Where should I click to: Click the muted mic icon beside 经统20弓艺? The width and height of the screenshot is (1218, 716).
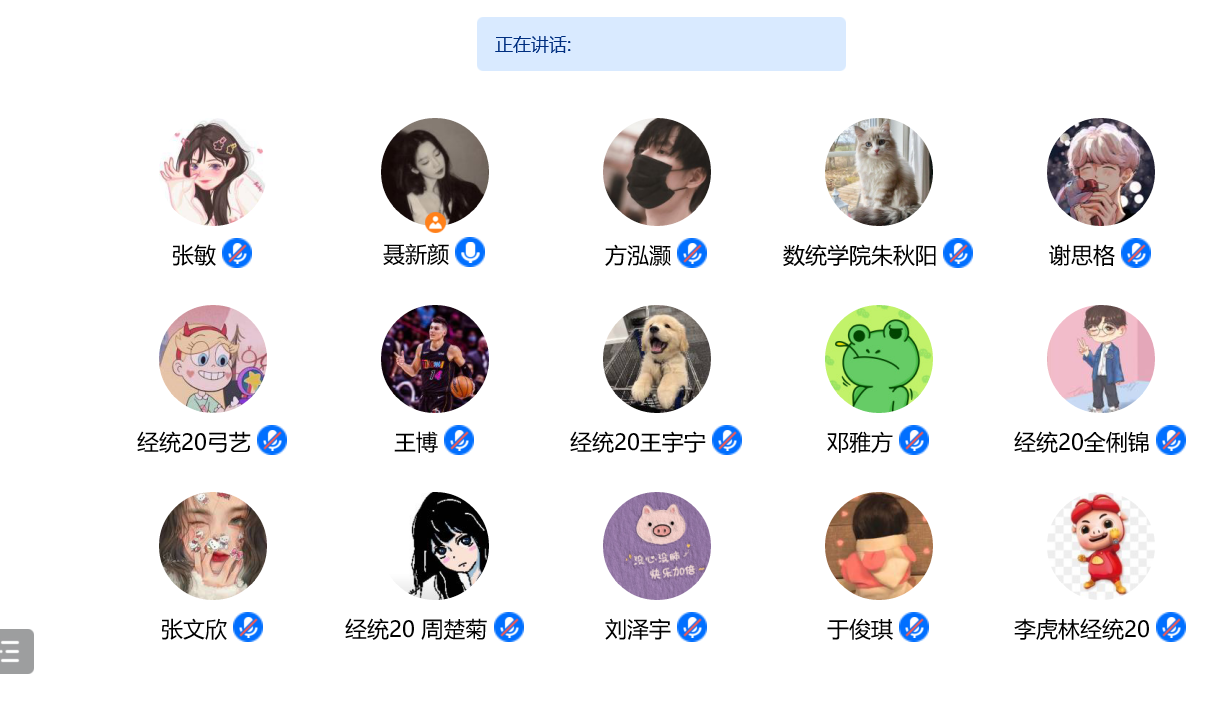click(x=272, y=440)
